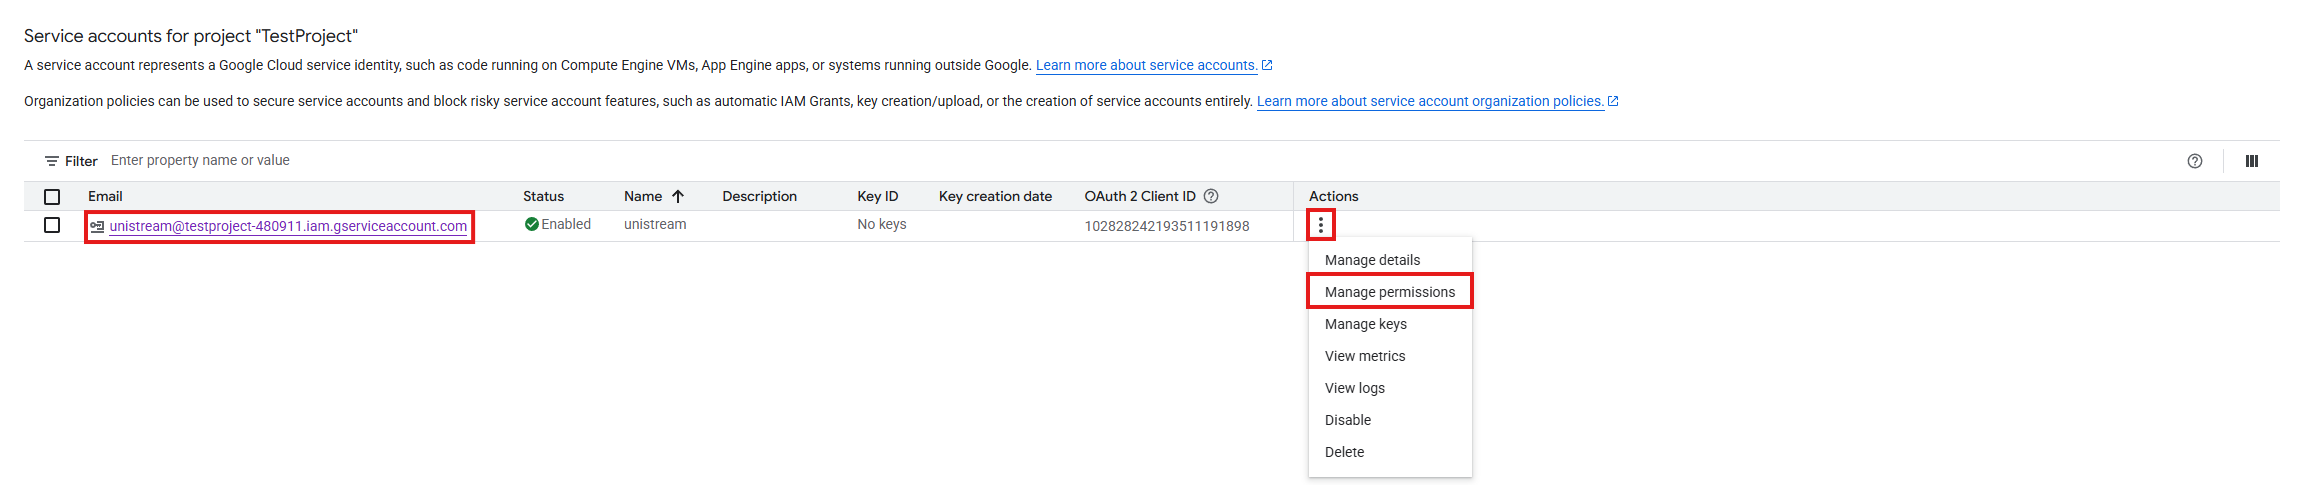Click the filter property name input field

click(400, 160)
